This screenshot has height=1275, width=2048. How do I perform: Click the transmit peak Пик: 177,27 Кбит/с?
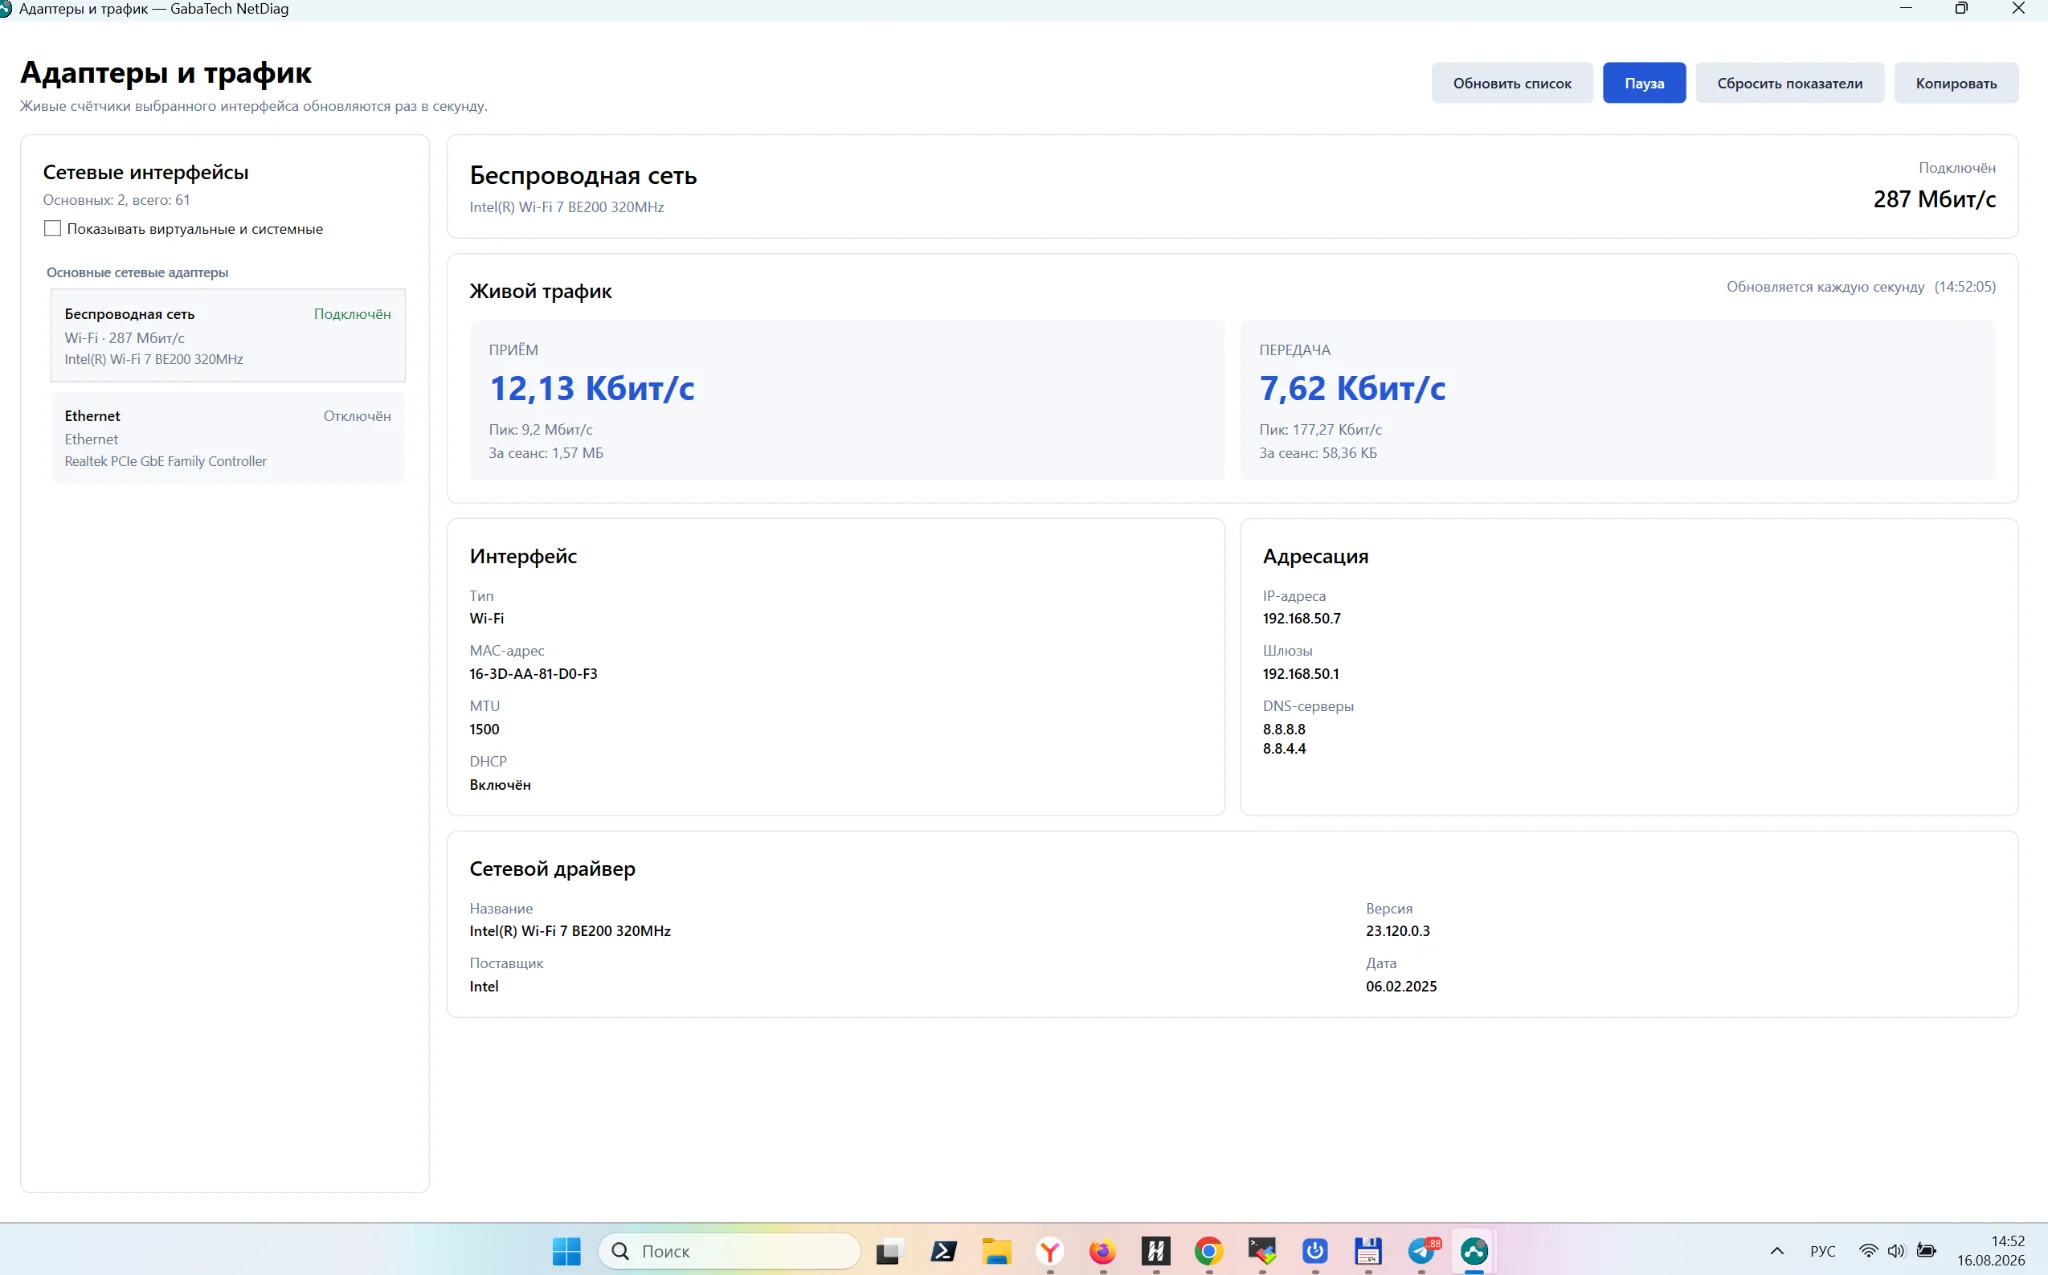tap(1320, 430)
